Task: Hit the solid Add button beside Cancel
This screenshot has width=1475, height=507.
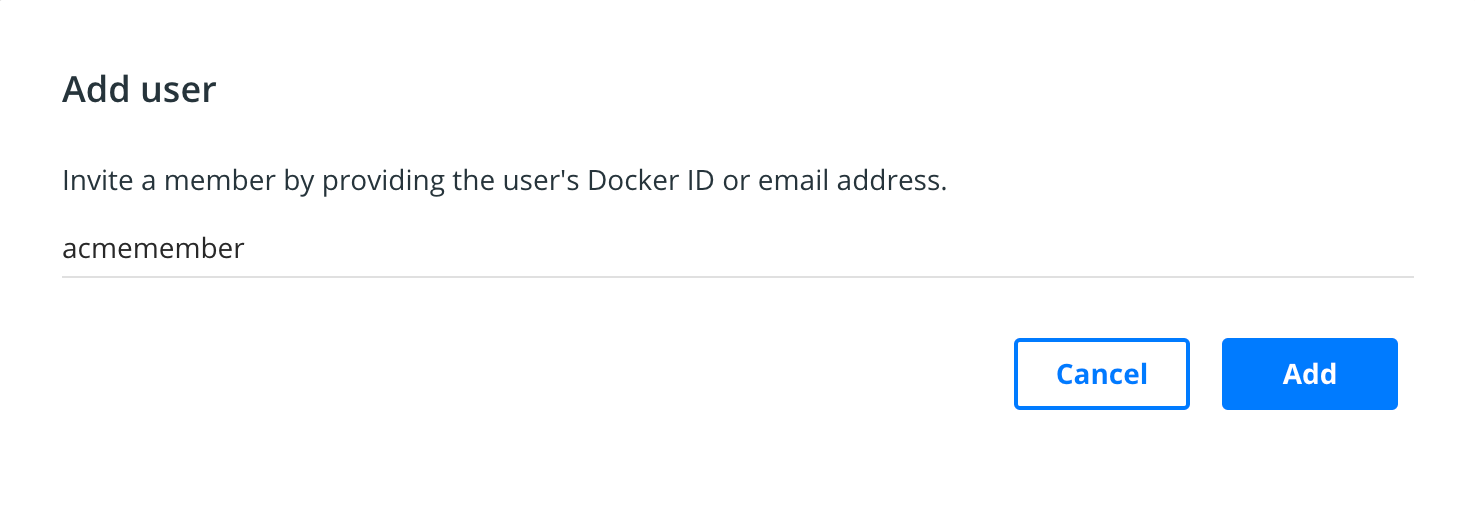Action: (x=1309, y=374)
